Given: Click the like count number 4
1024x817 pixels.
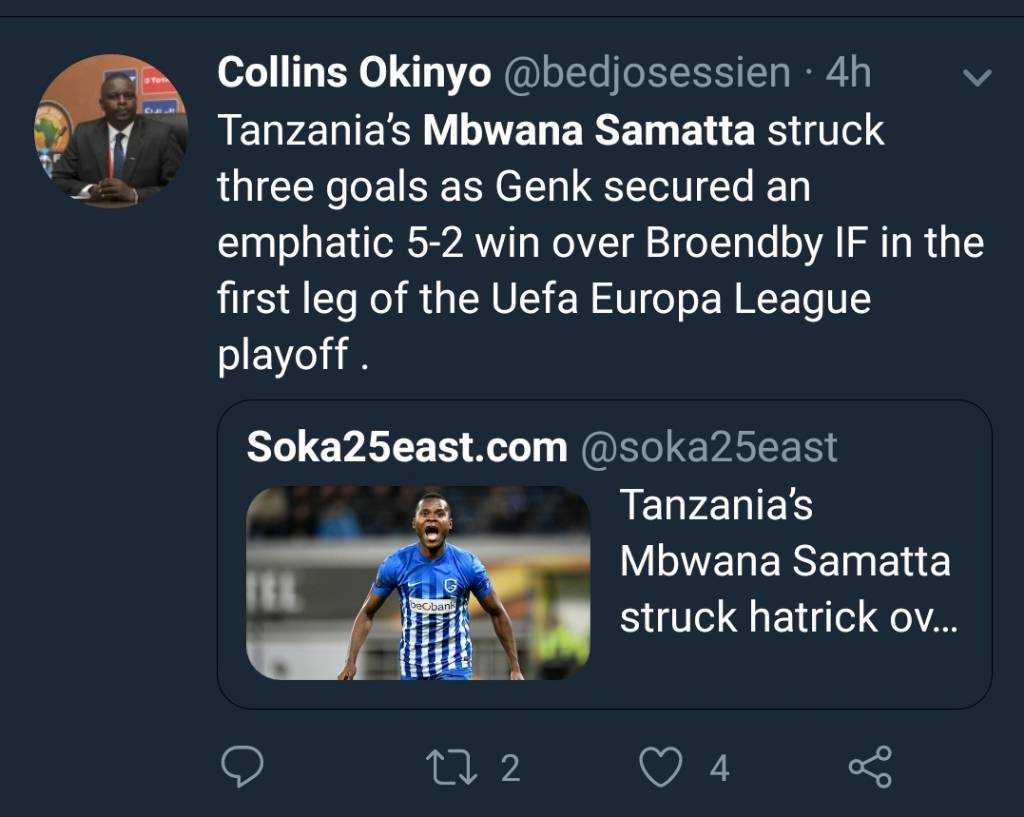Looking at the screenshot, I should click(720, 768).
